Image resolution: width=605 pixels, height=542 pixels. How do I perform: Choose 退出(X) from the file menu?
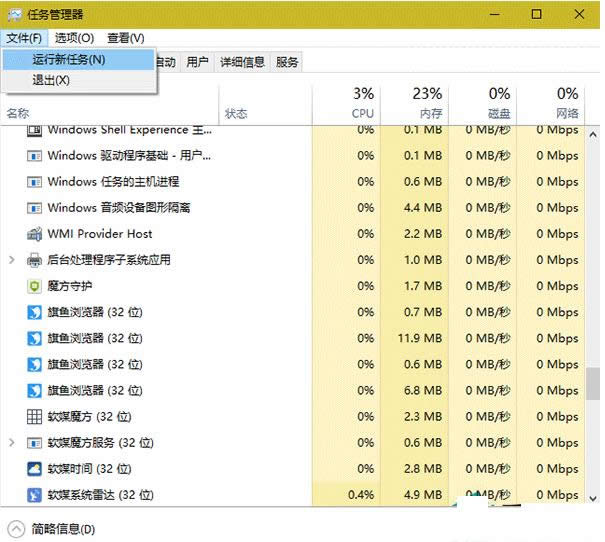pyautogui.click(x=79, y=80)
